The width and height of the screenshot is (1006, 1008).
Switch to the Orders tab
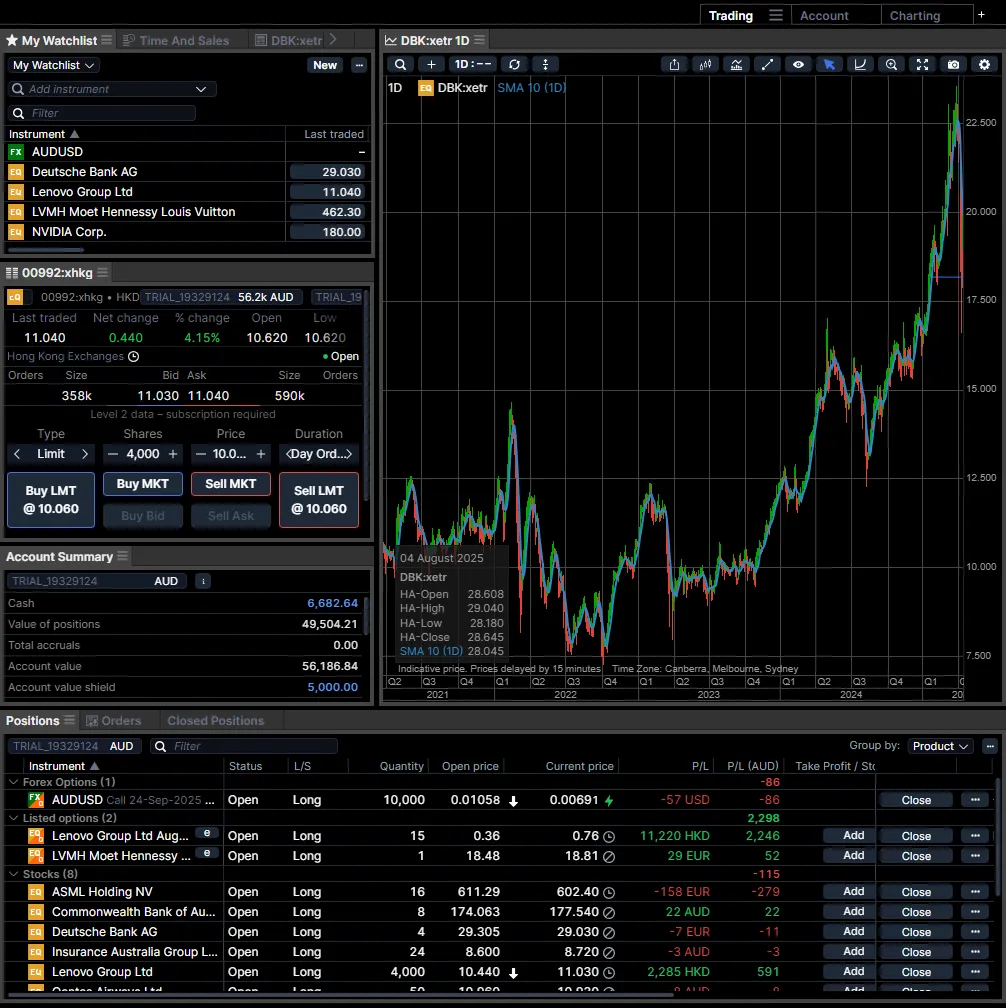point(114,721)
